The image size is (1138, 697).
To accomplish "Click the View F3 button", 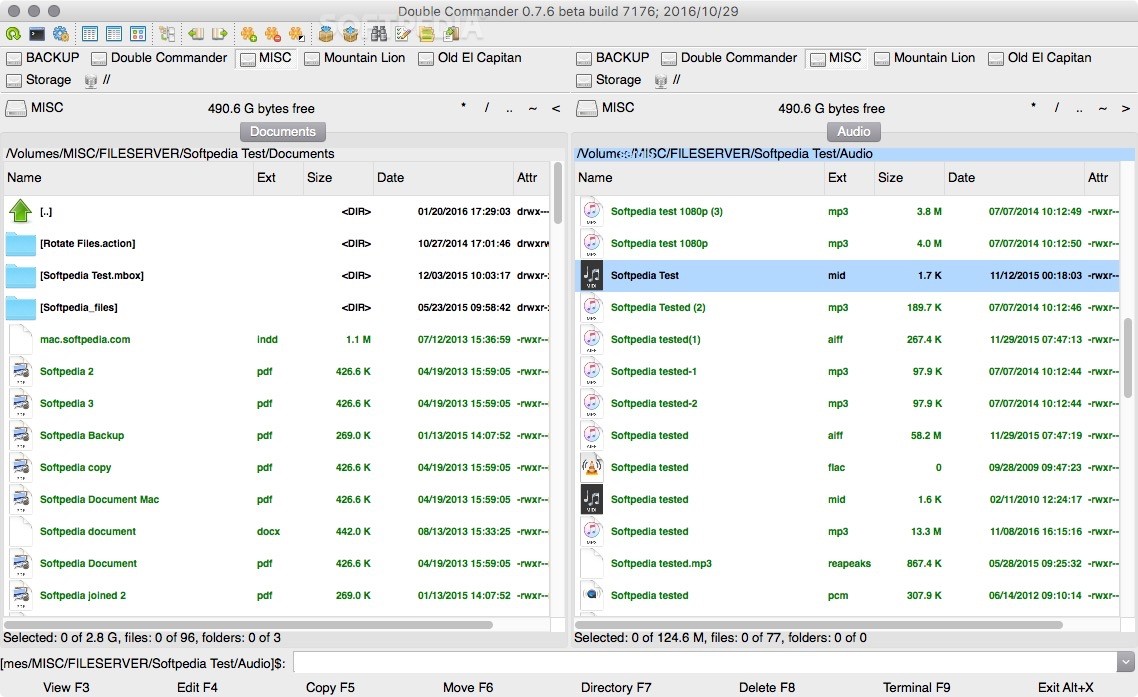I will click(66, 688).
